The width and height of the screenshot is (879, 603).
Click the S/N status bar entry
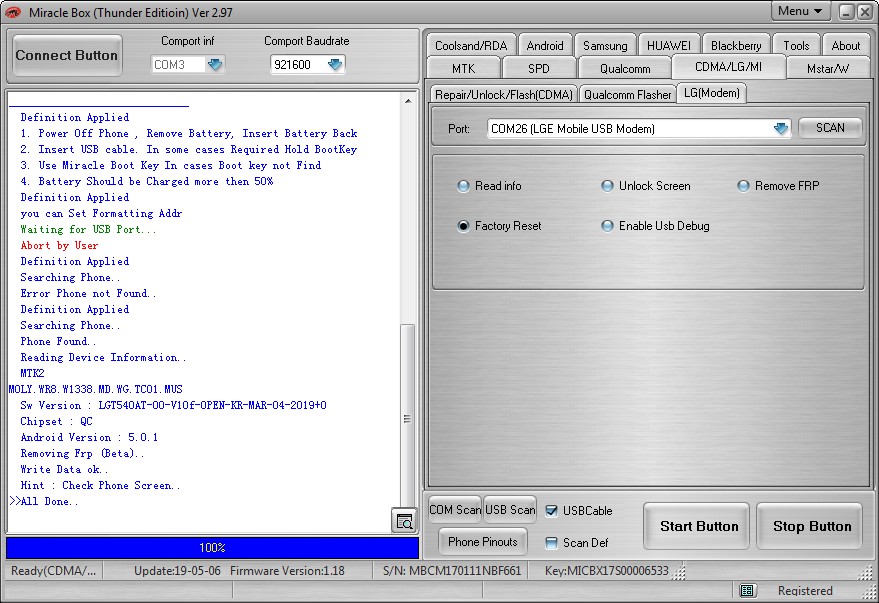pyautogui.click(x=452, y=570)
